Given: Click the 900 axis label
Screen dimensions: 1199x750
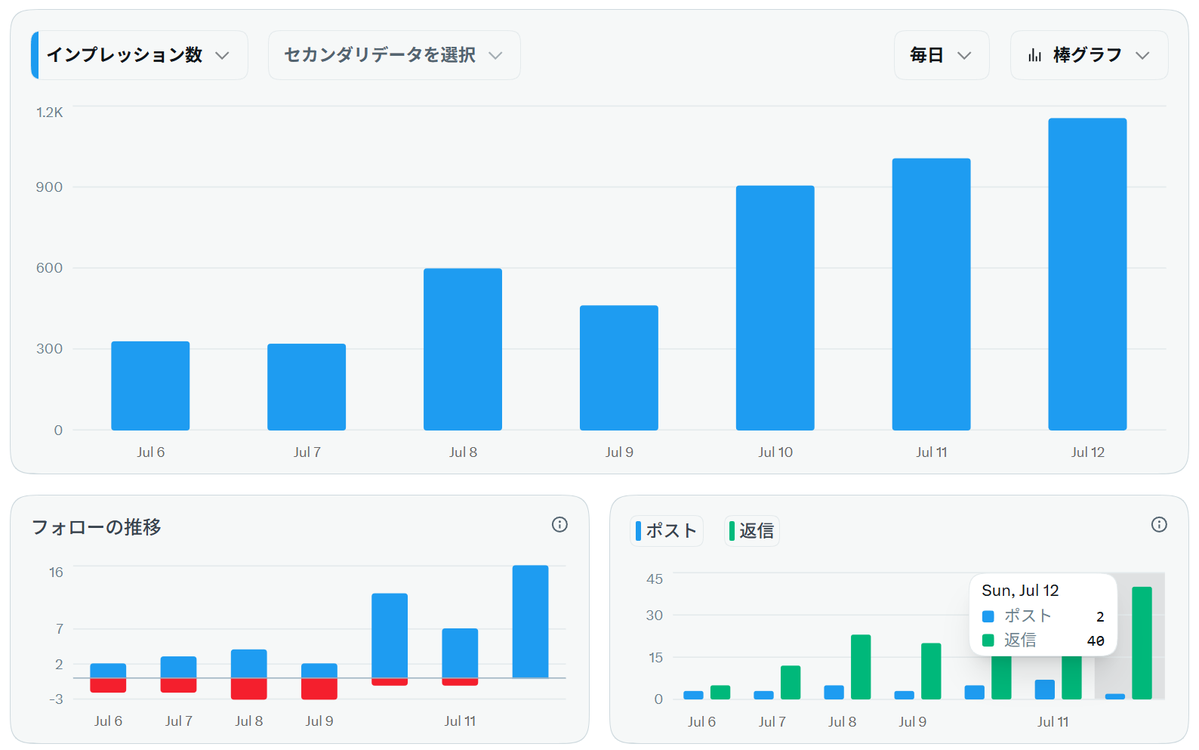Looking at the screenshot, I should click(49, 187).
